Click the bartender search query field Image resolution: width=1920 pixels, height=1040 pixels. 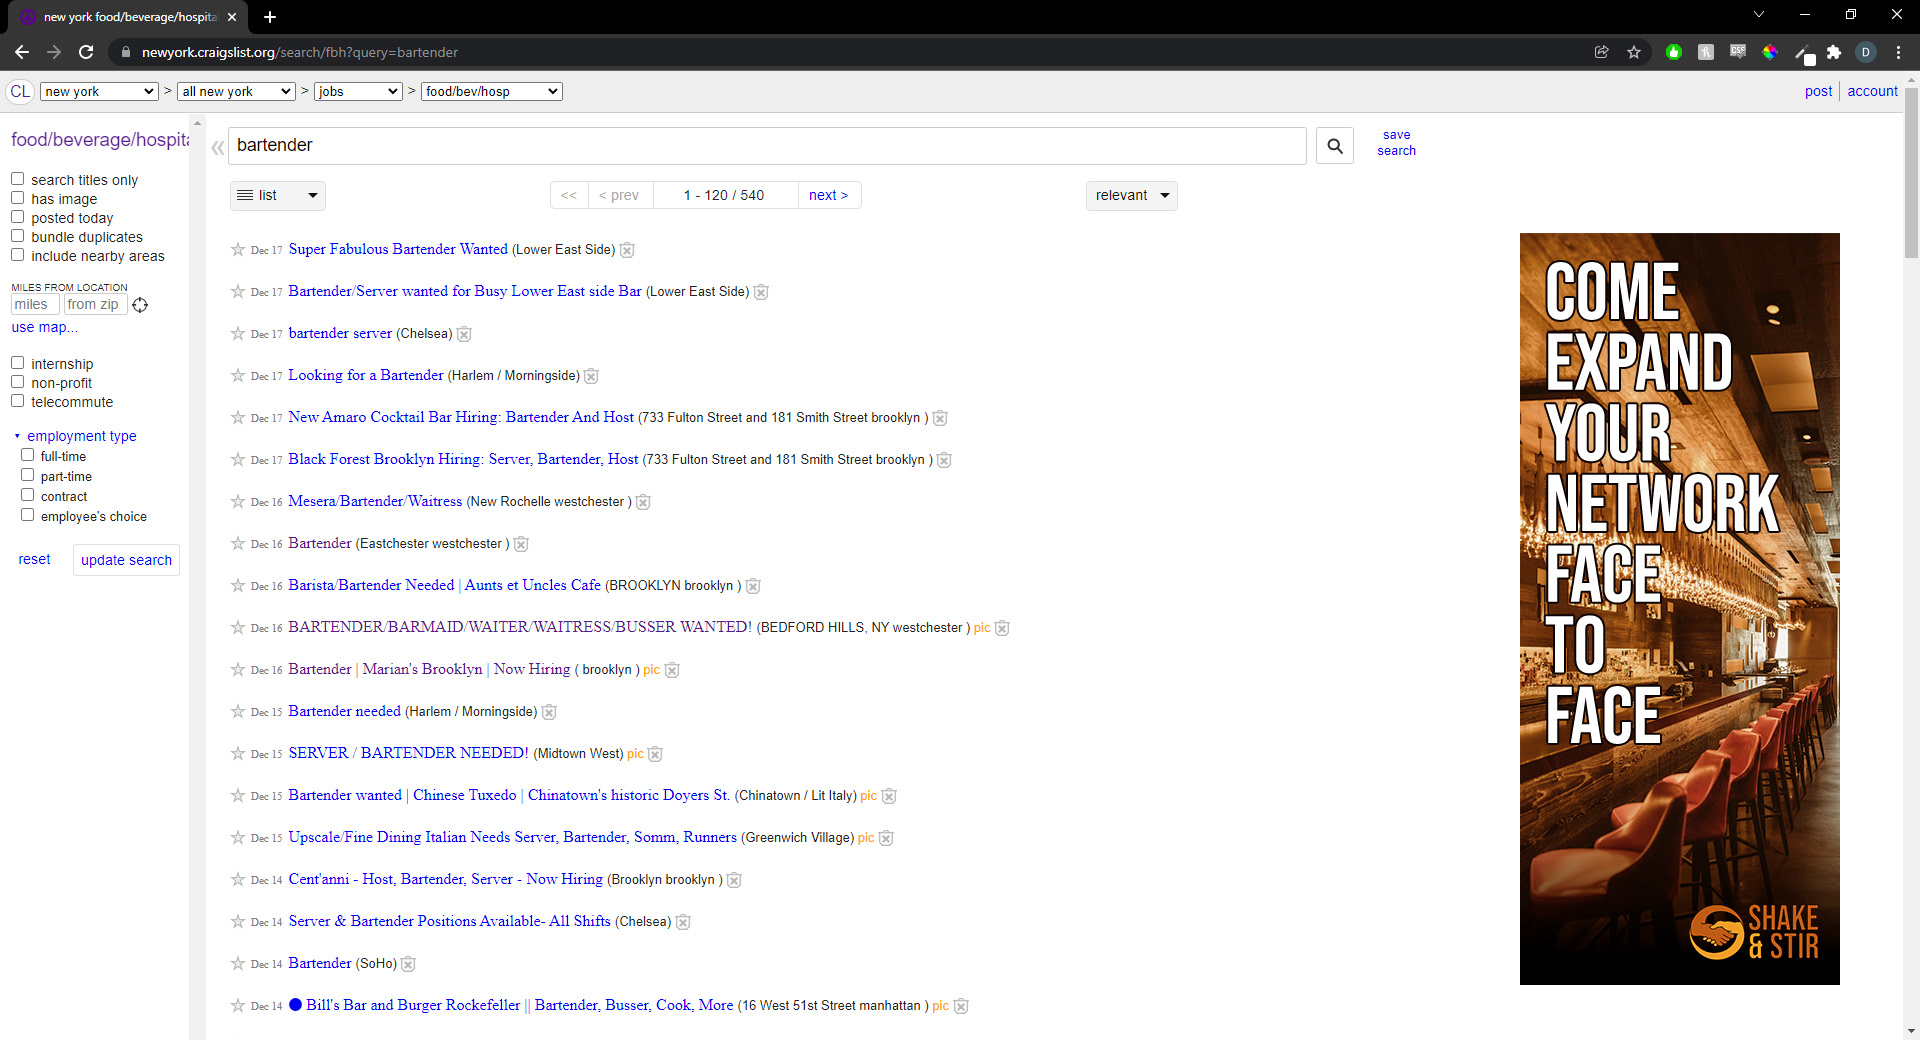[767, 146]
